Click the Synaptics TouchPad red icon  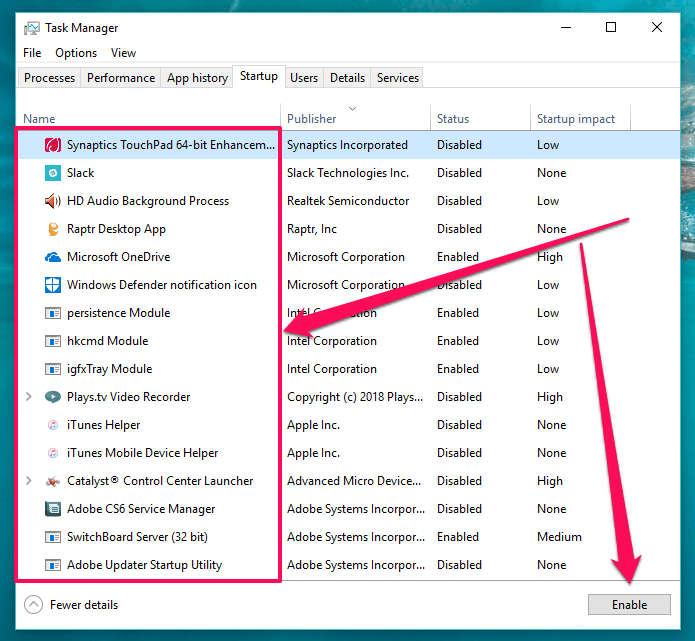[53, 145]
